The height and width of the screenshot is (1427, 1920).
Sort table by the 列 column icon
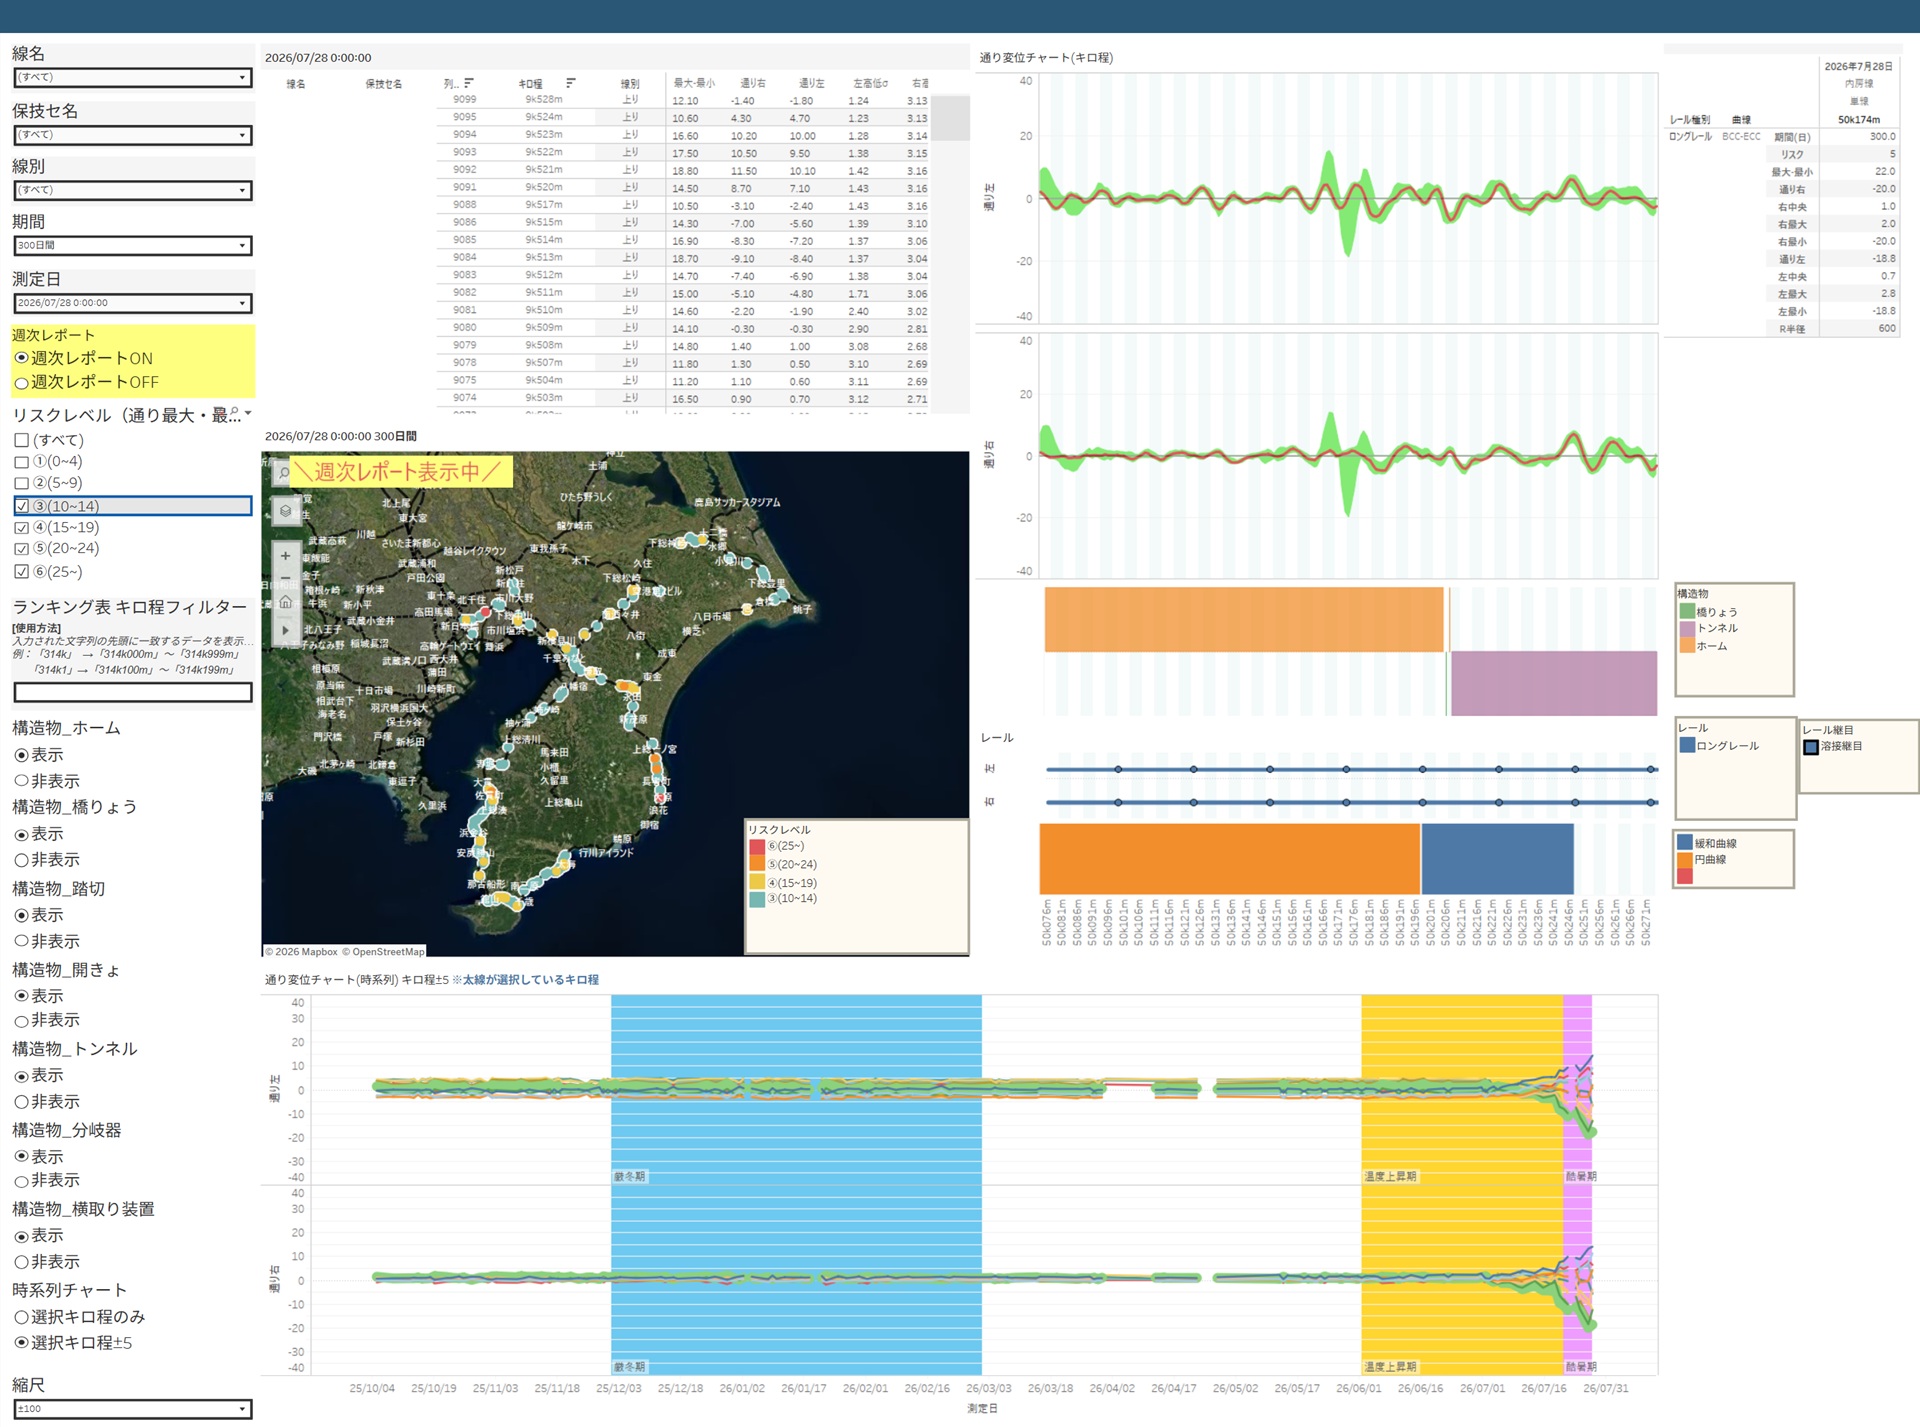coord(469,84)
